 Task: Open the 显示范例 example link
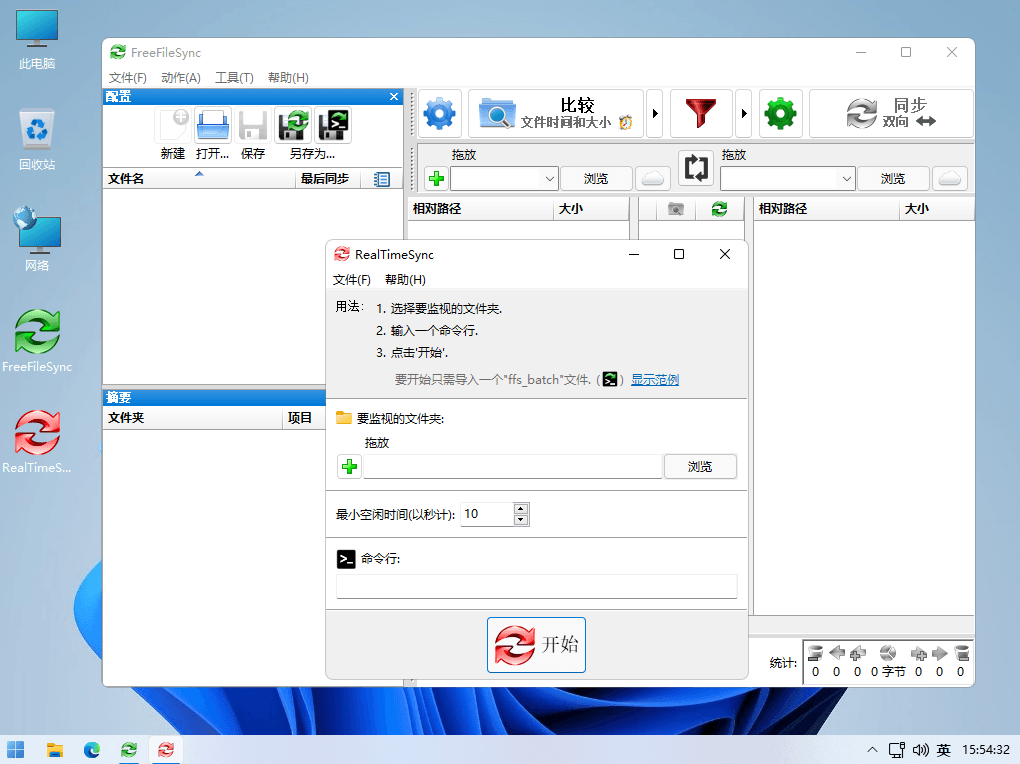tap(654, 379)
